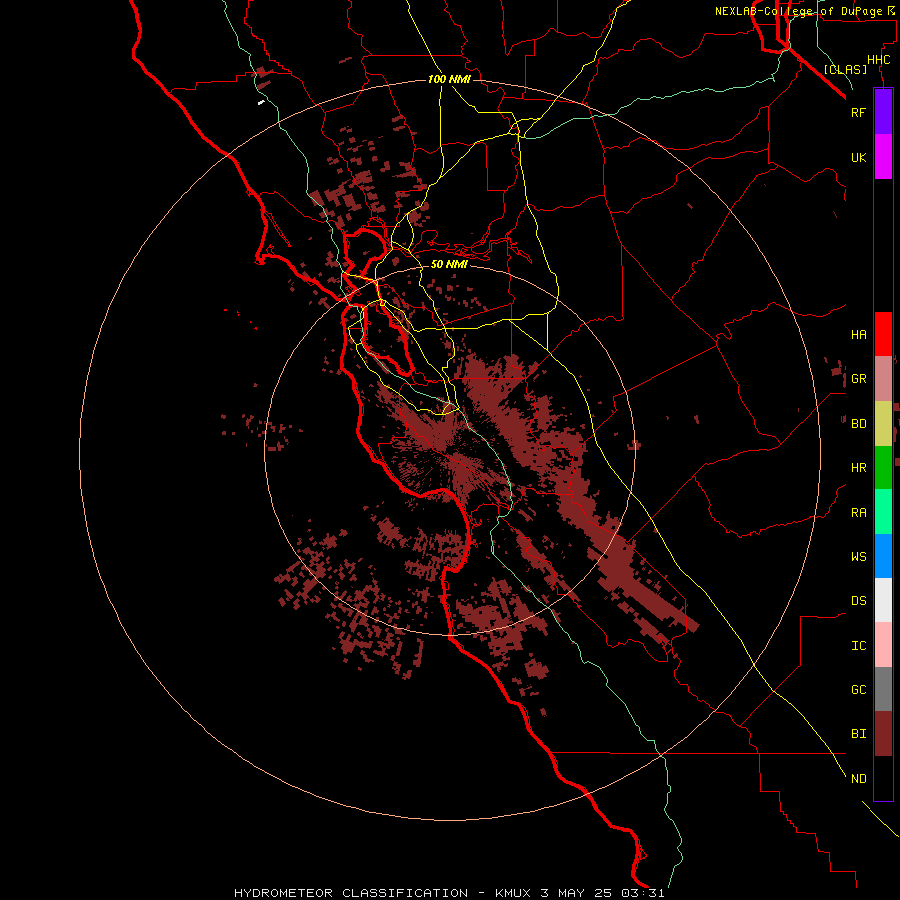Viewport: 900px width, 900px height.
Task: Select the WS blue legend swatch
Action: click(x=883, y=556)
